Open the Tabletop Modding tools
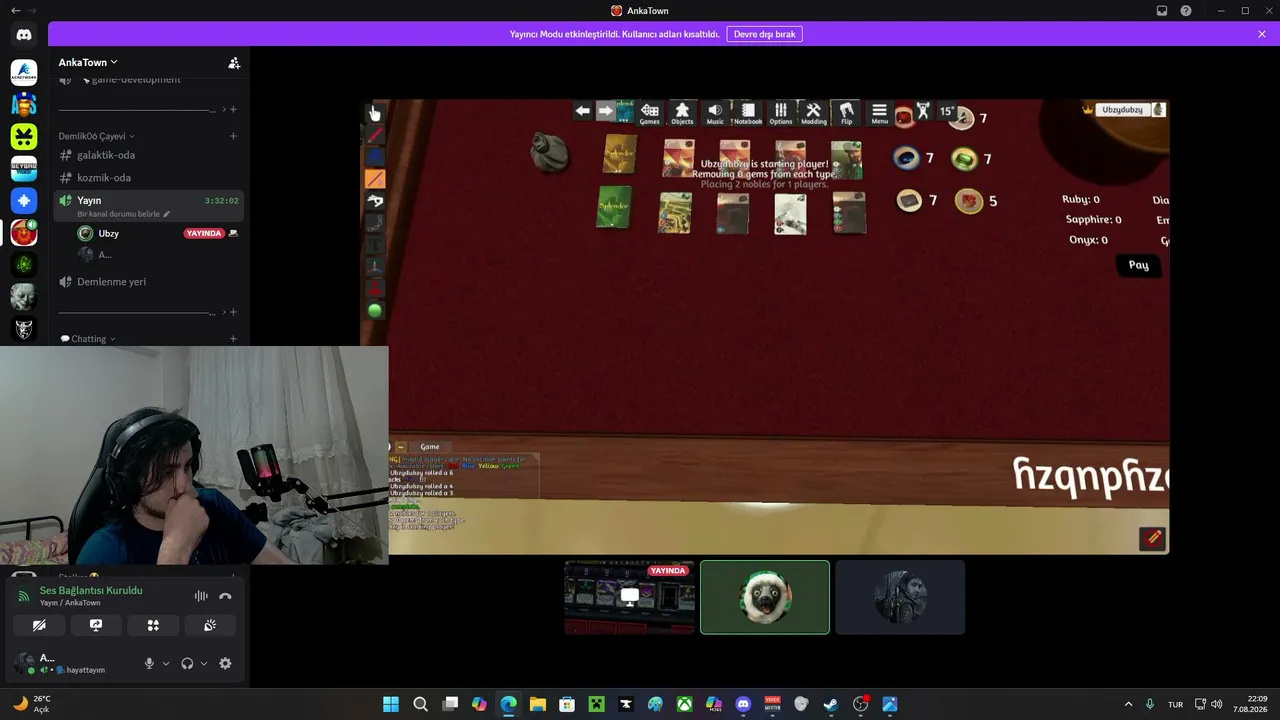The width and height of the screenshot is (1280, 720). click(x=814, y=113)
